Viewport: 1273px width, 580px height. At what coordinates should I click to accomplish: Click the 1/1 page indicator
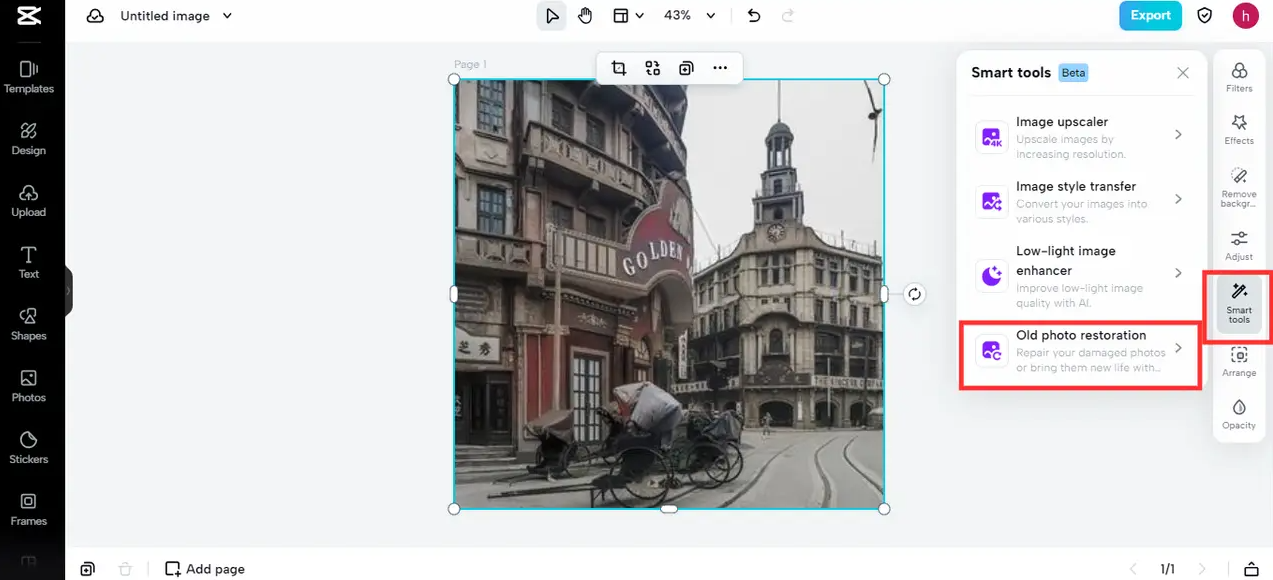tap(1167, 569)
